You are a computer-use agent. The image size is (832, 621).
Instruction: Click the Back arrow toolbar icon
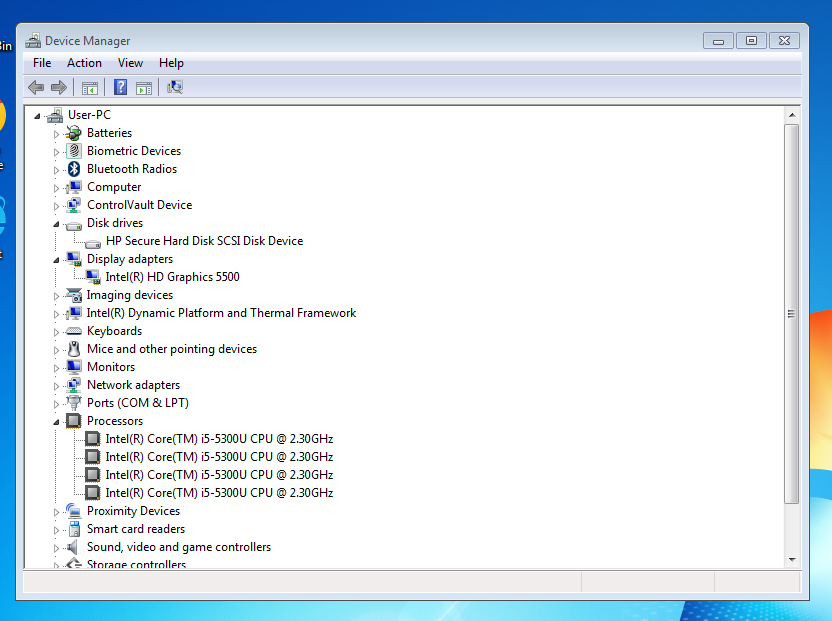pos(36,87)
